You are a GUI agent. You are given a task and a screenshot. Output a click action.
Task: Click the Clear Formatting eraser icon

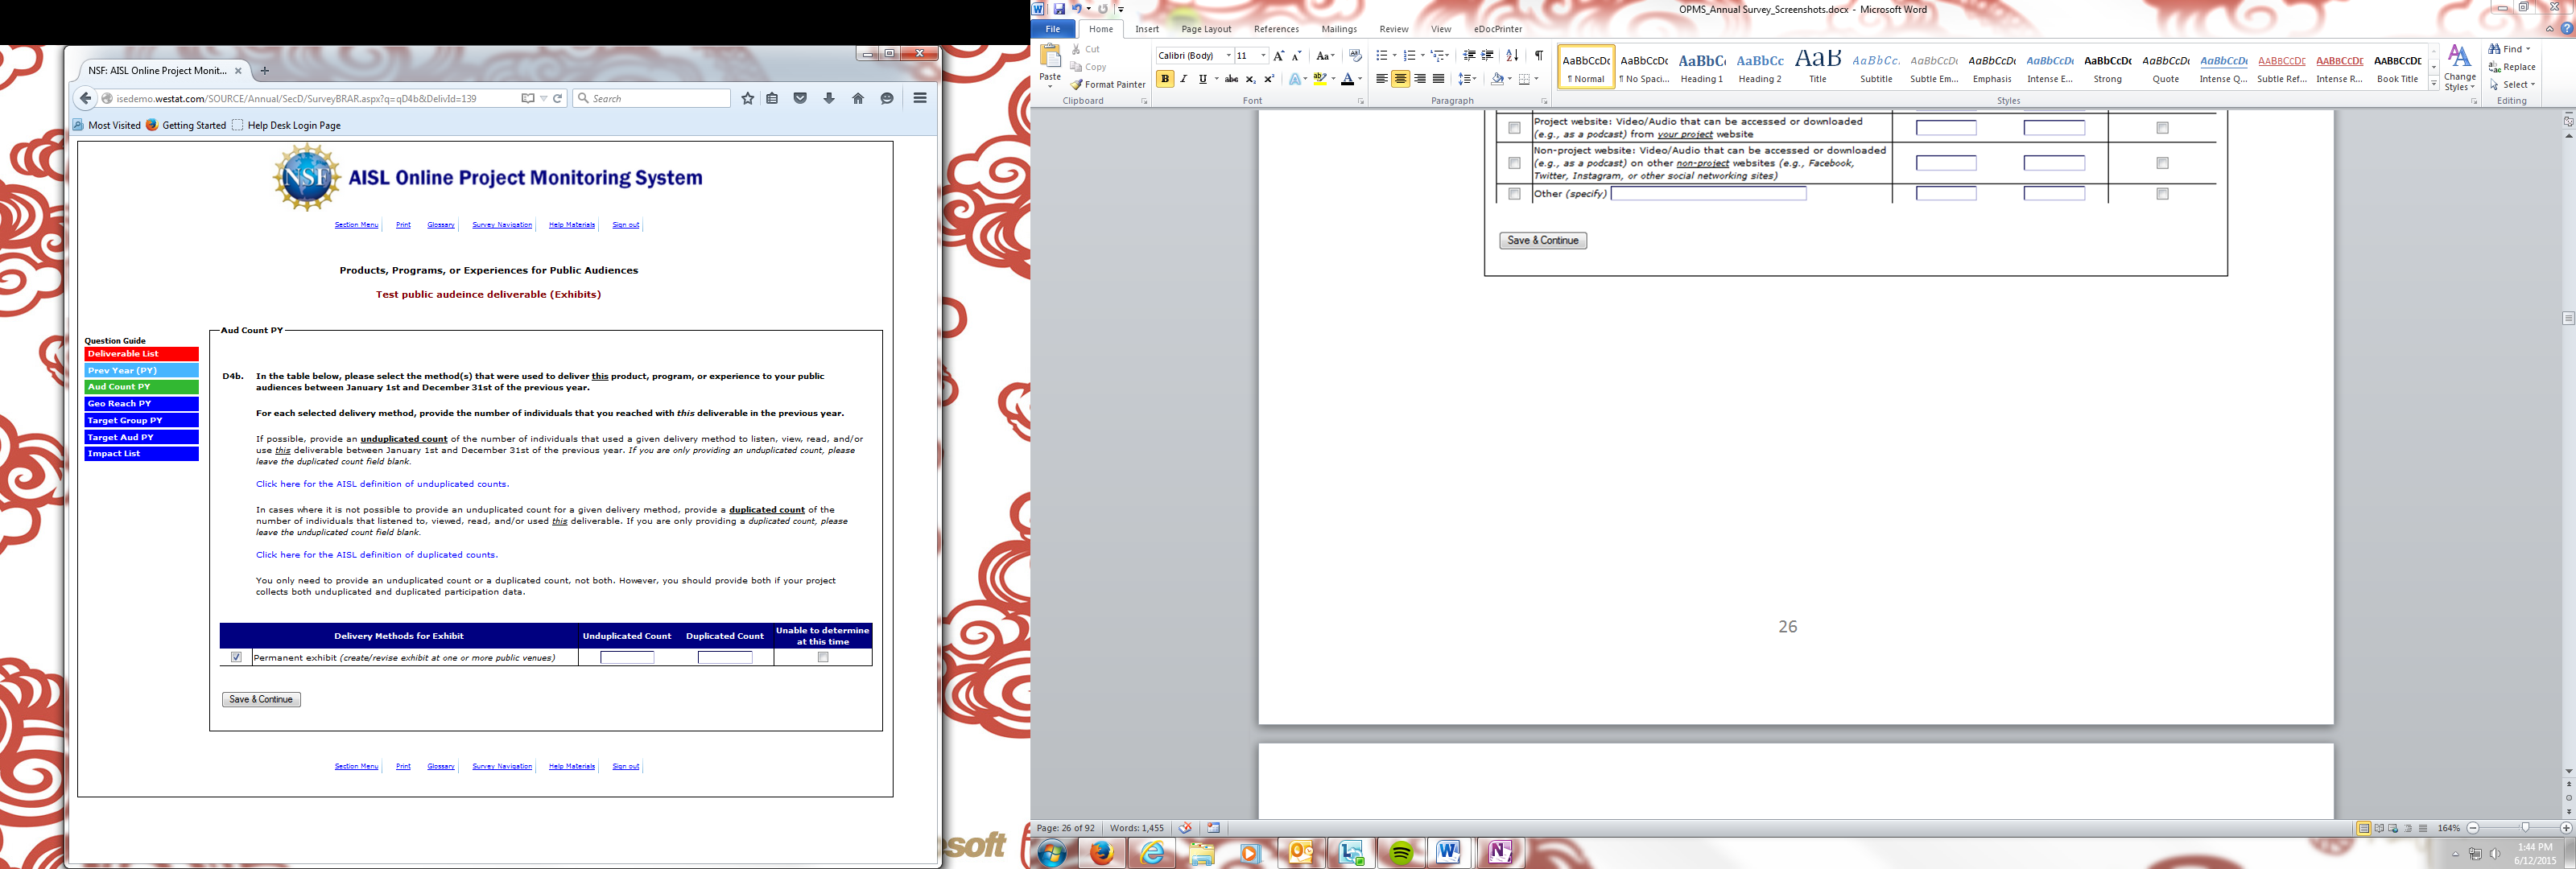(1355, 56)
